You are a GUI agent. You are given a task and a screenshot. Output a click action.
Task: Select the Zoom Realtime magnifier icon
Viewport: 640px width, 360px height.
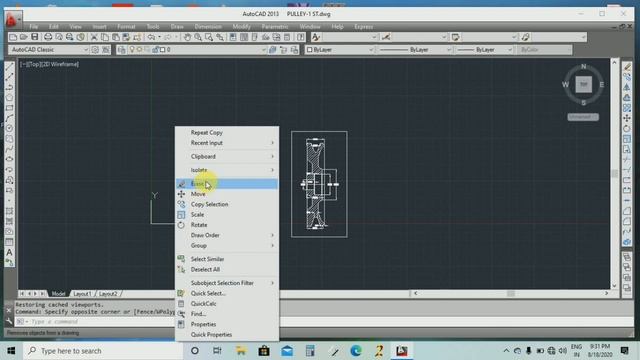click(x=198, y=38)
